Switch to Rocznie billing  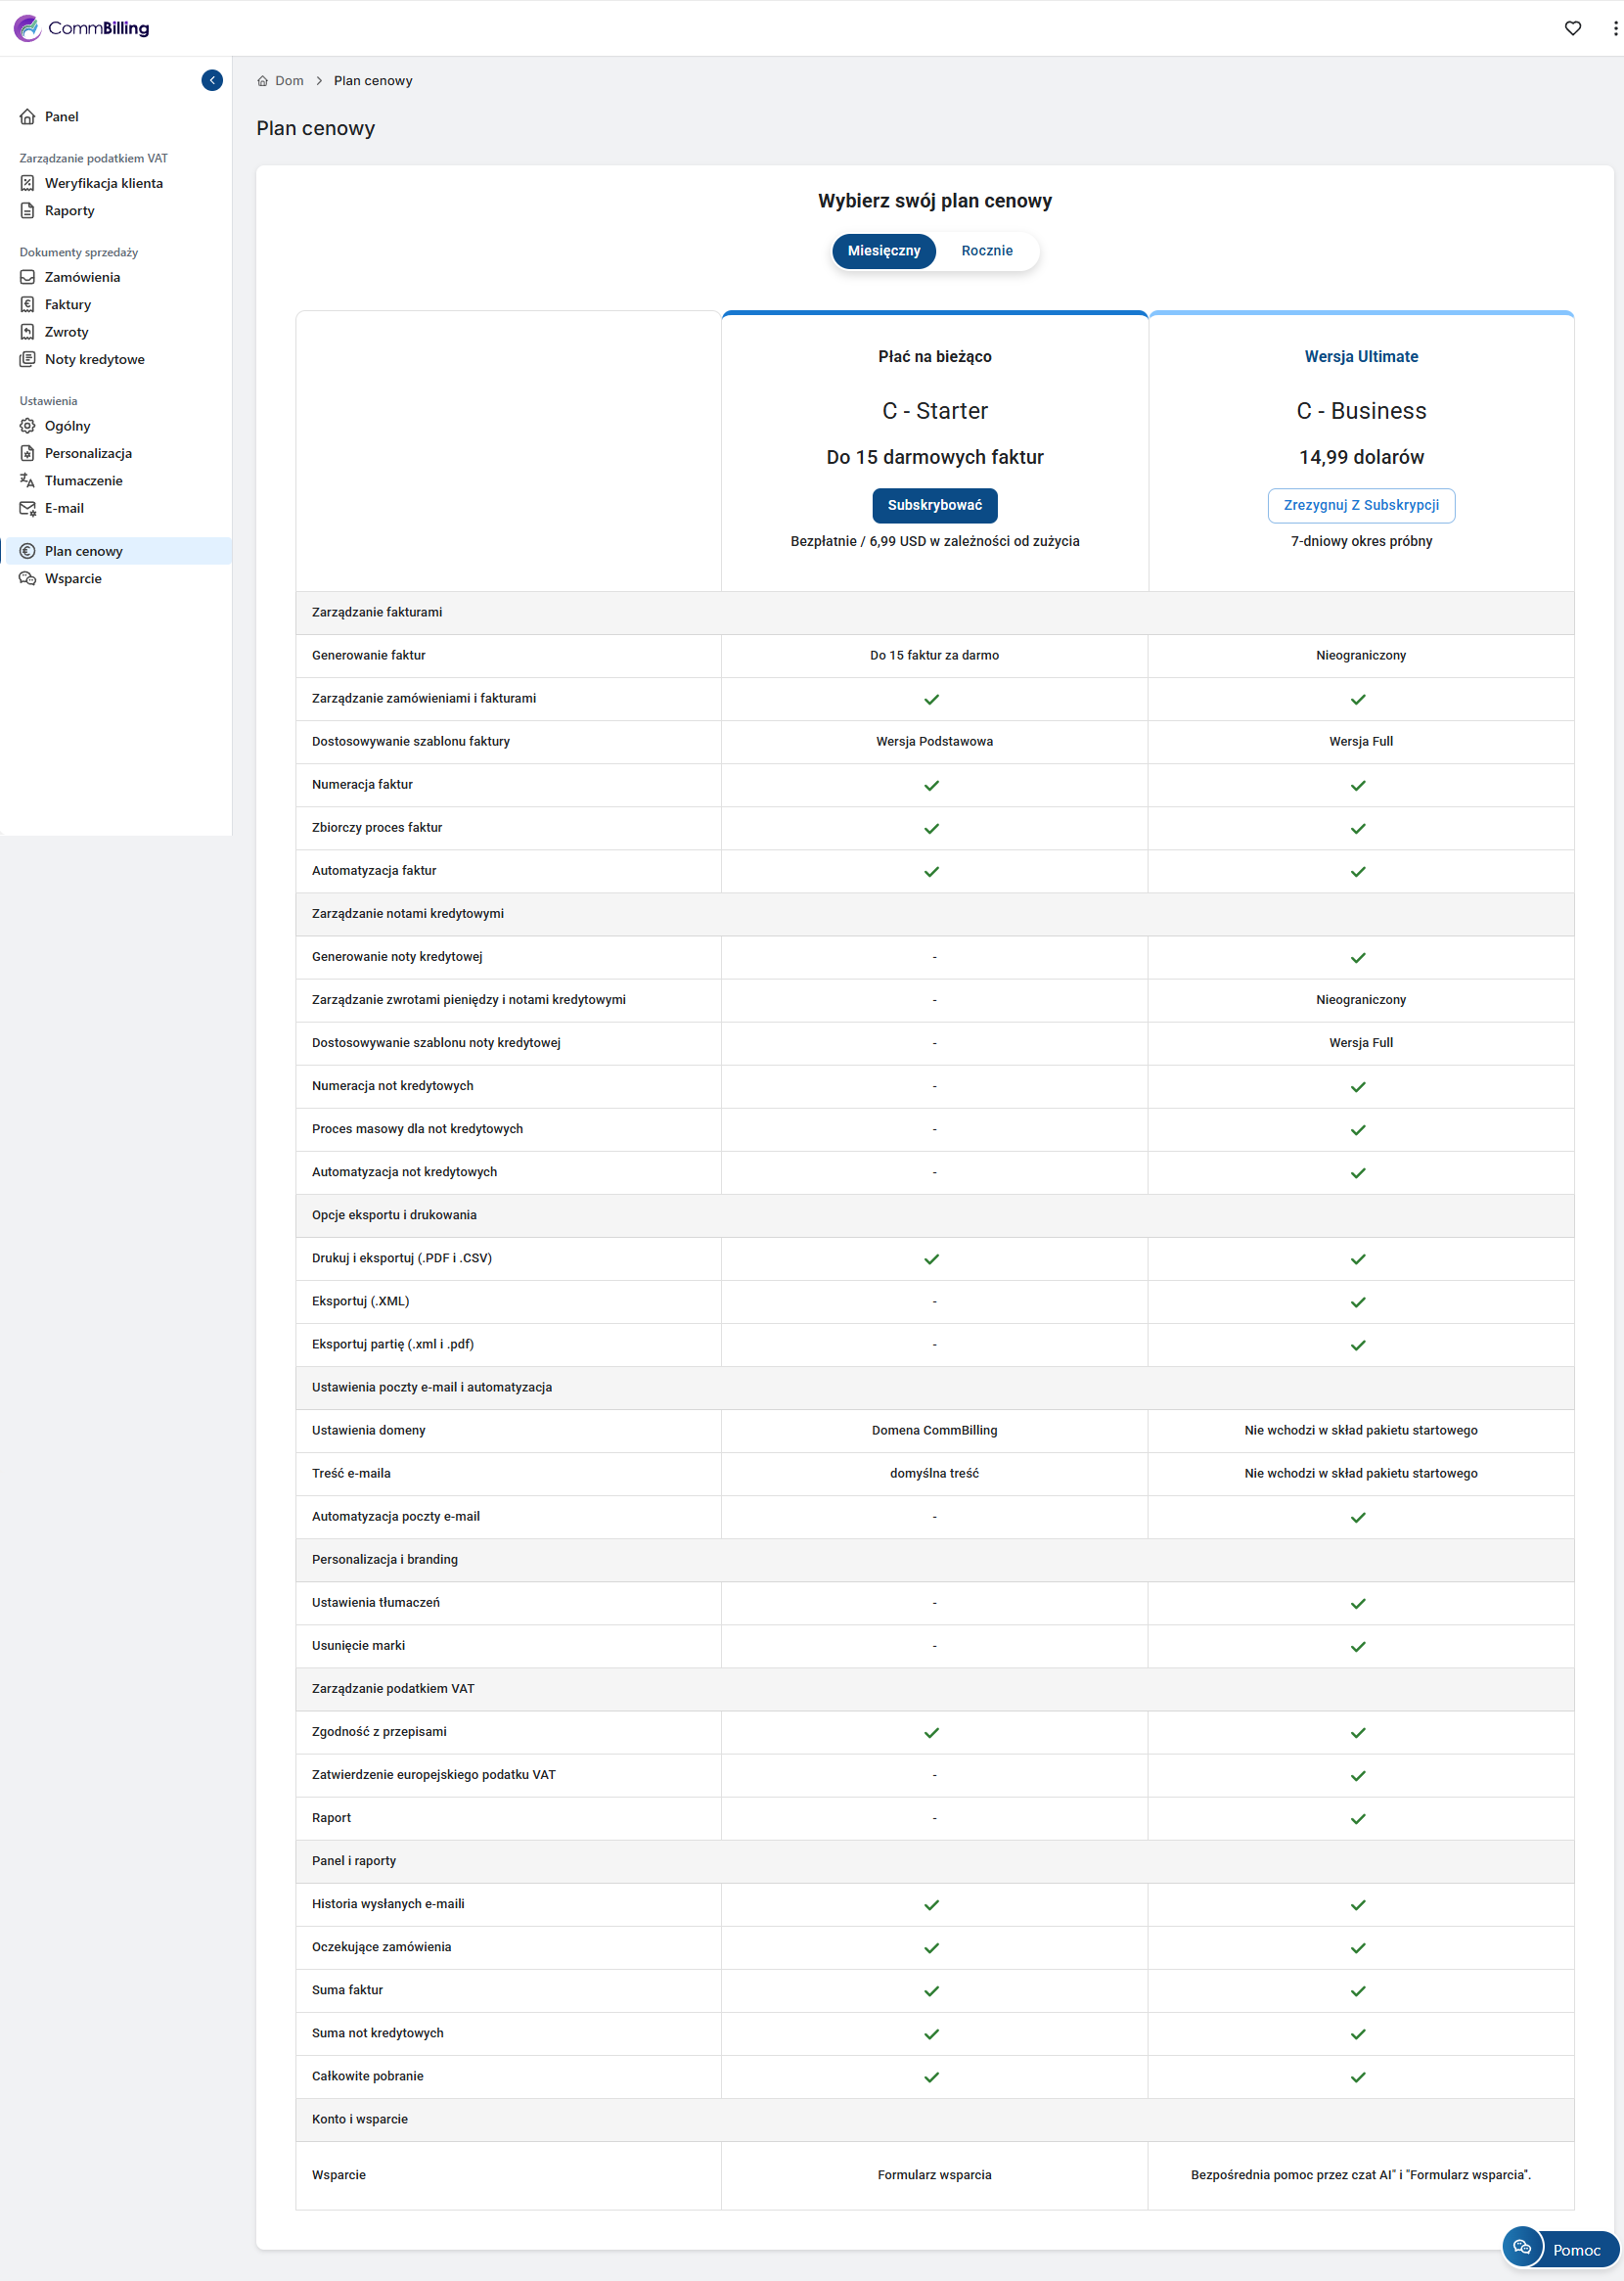click(x=986, y=251)
